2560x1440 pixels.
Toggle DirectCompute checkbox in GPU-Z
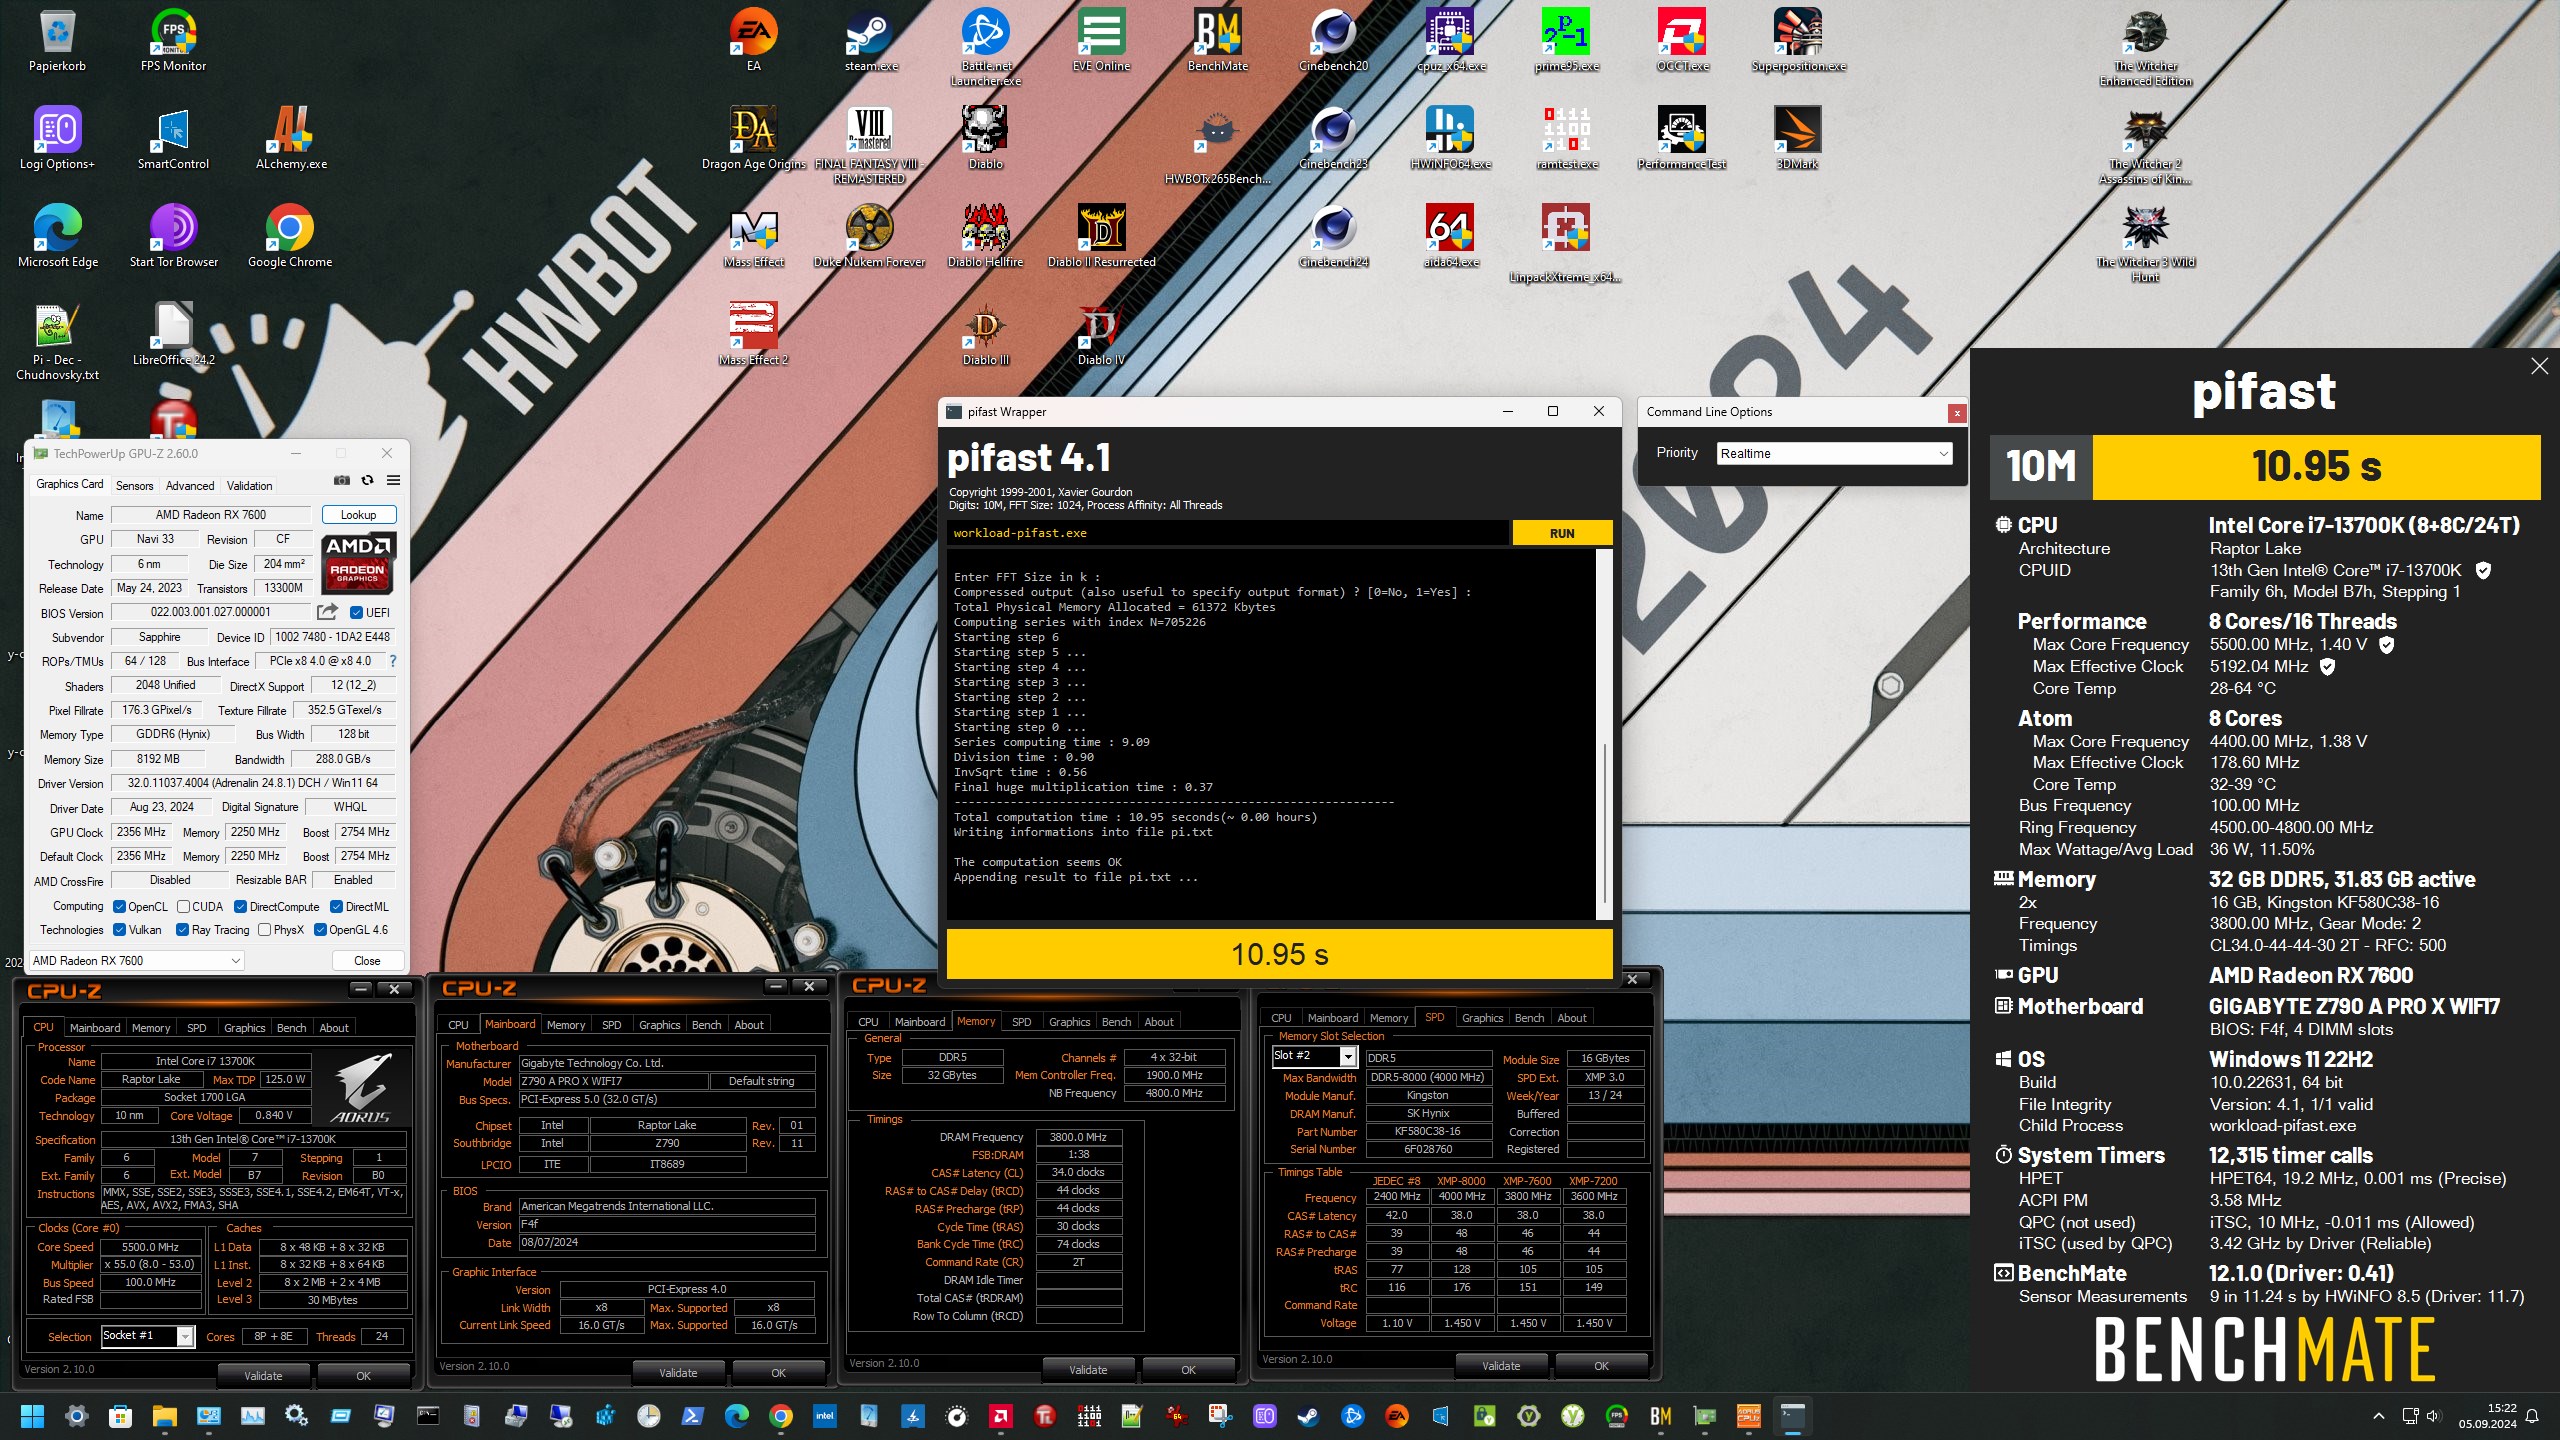pyautogui.click(x=240, y=907)
